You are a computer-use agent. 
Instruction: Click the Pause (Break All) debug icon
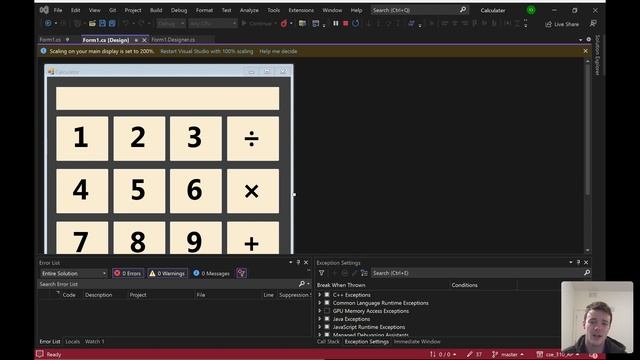pos(336,24)
